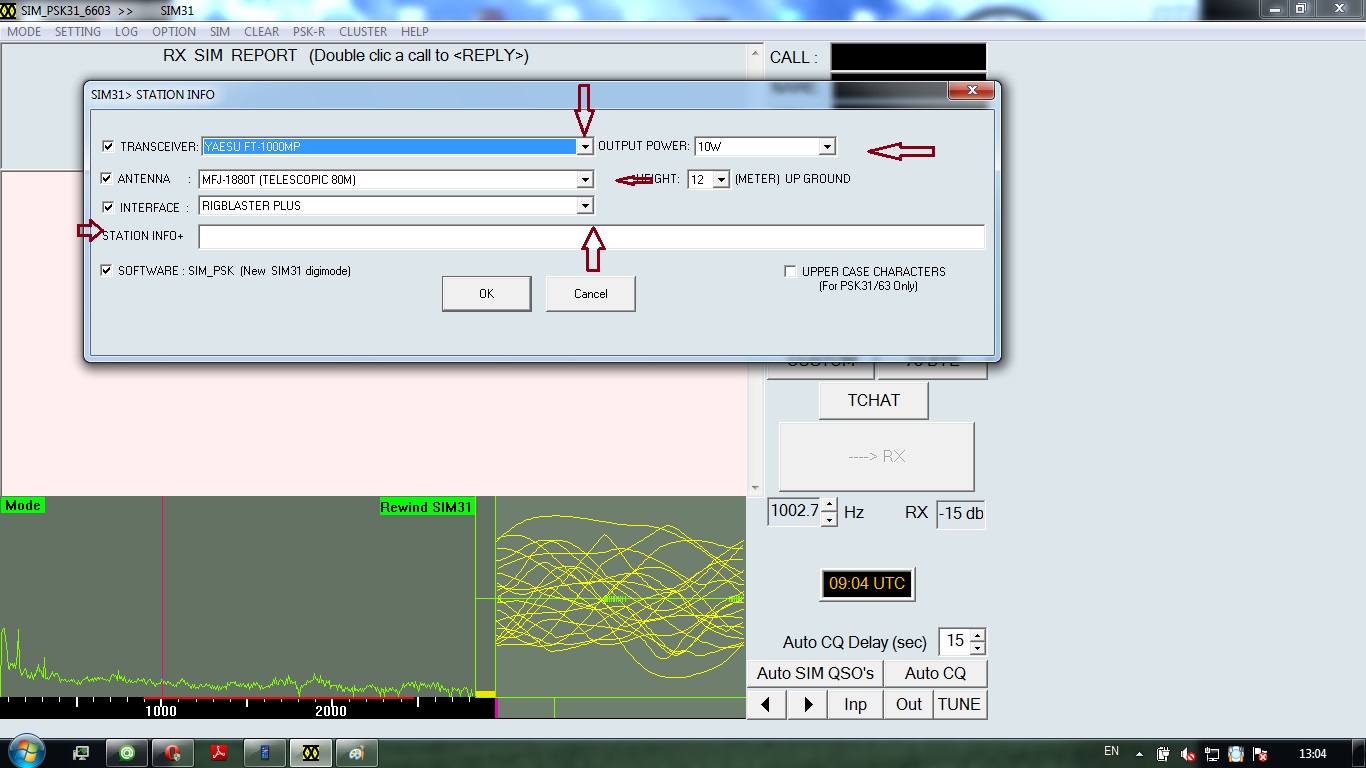Click the RX report scrollbar down arrow

tap(755, 488)
